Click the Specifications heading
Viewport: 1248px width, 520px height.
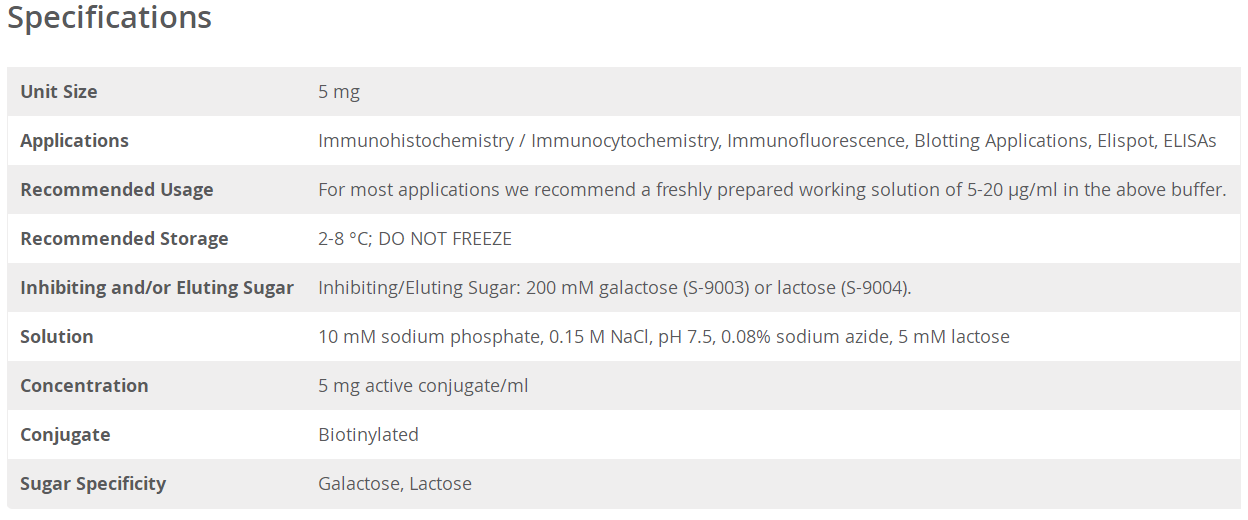tap(110, 18)
